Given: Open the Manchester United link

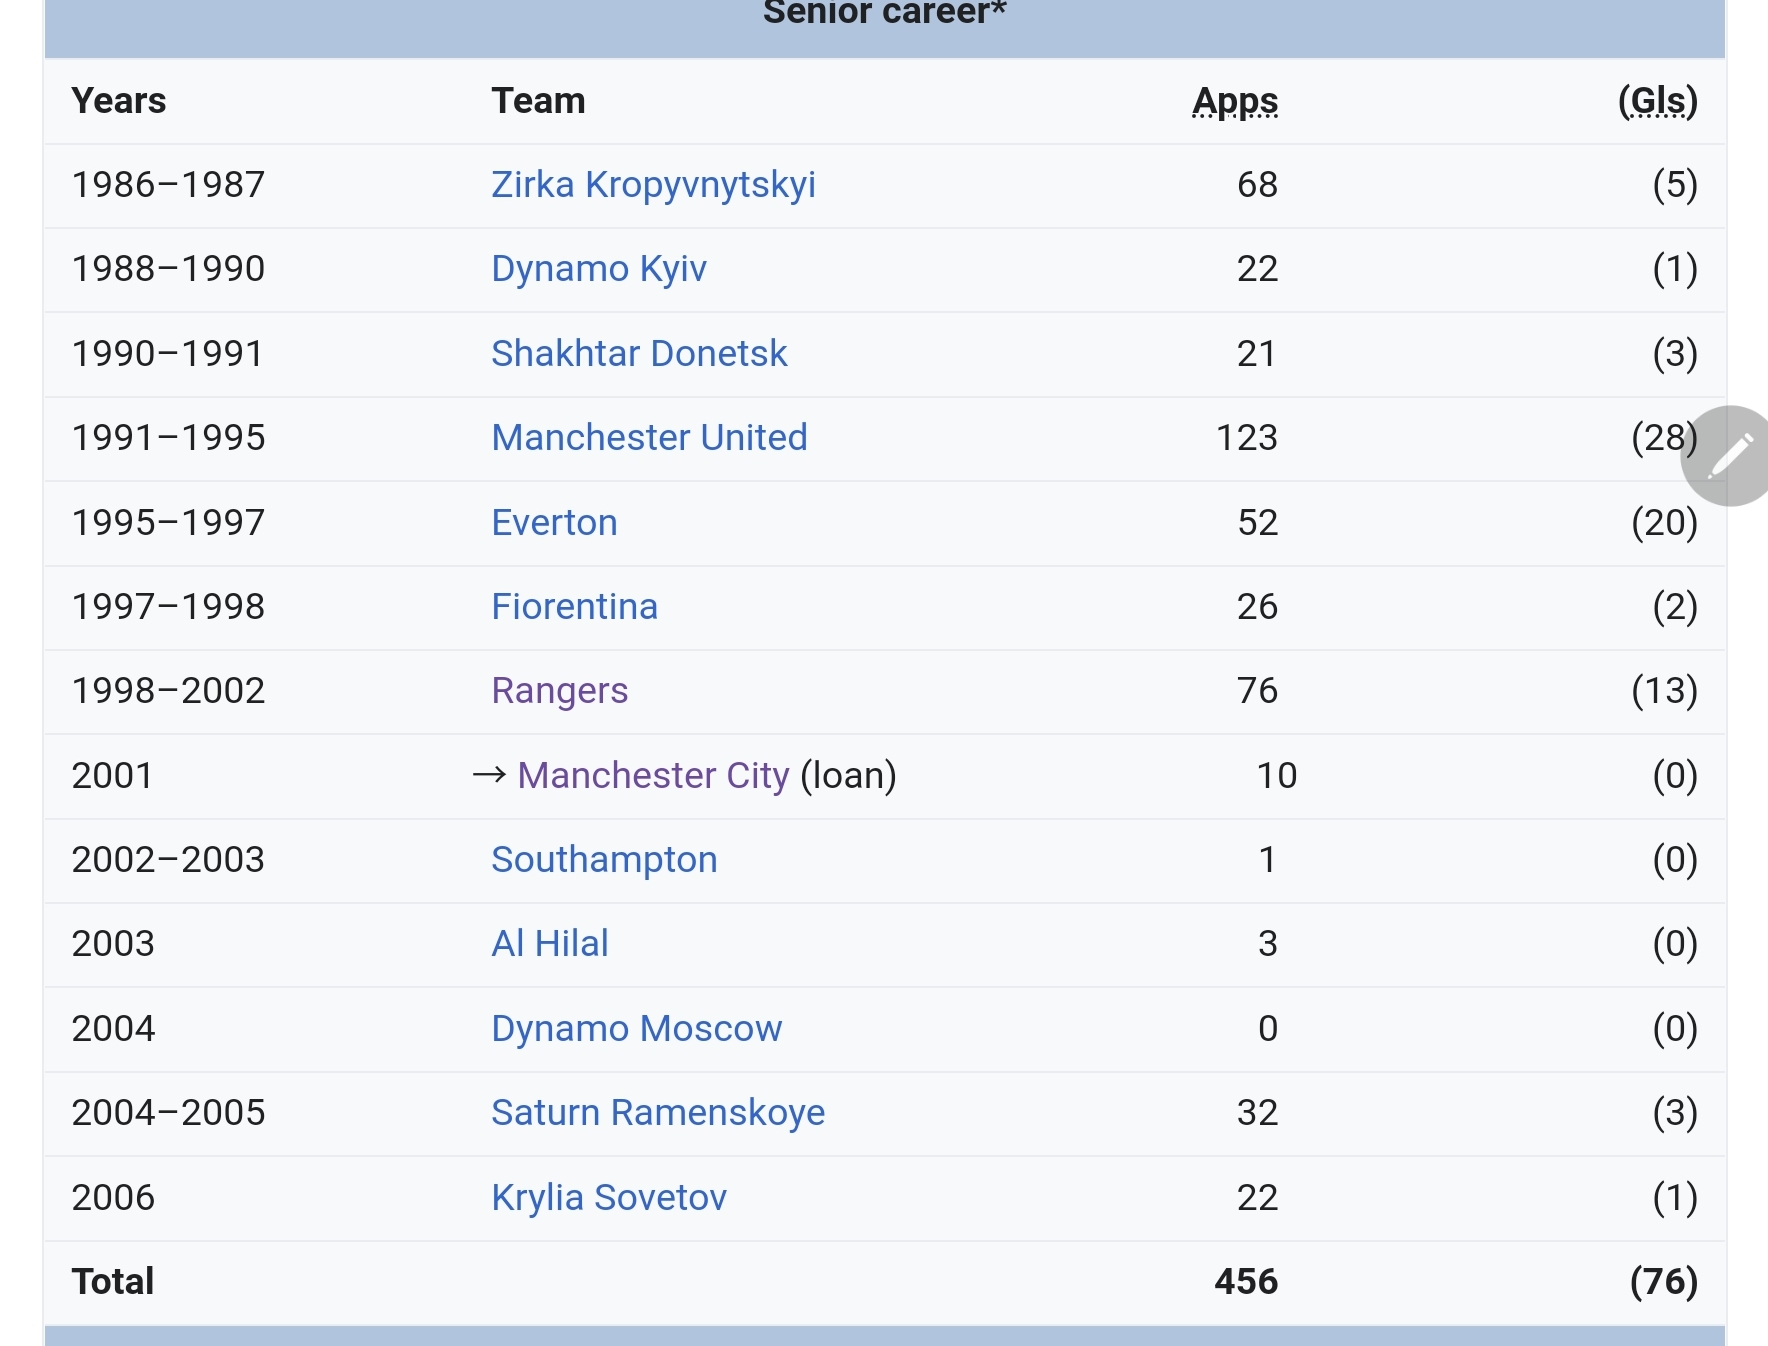Looking at the screenshot, I should tap(649, 438).
